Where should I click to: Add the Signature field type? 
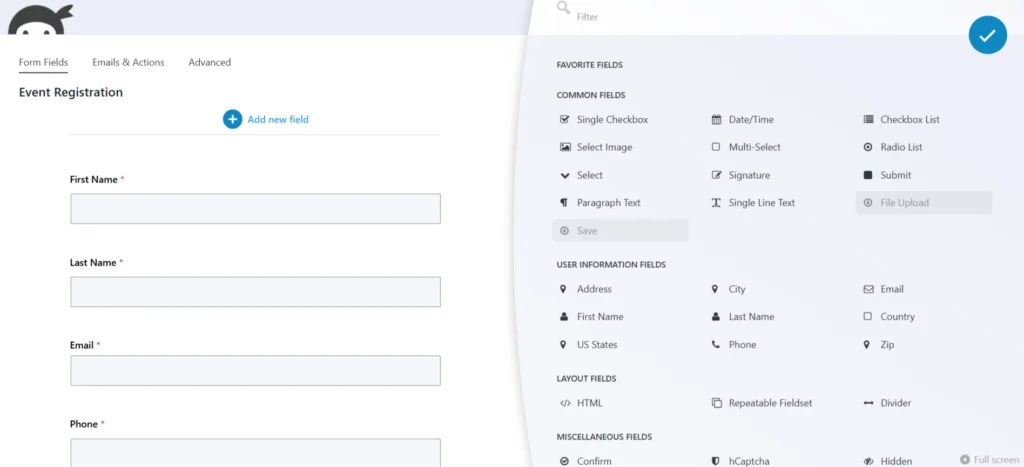(740, 175)
